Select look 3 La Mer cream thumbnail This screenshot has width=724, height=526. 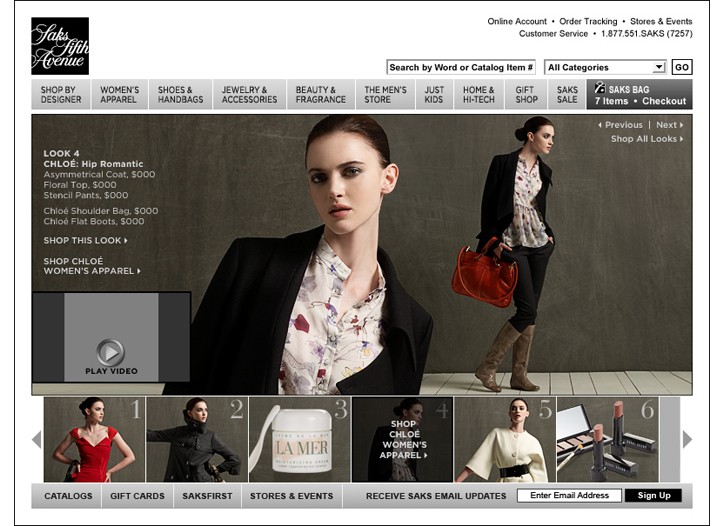tap(300, 440)
